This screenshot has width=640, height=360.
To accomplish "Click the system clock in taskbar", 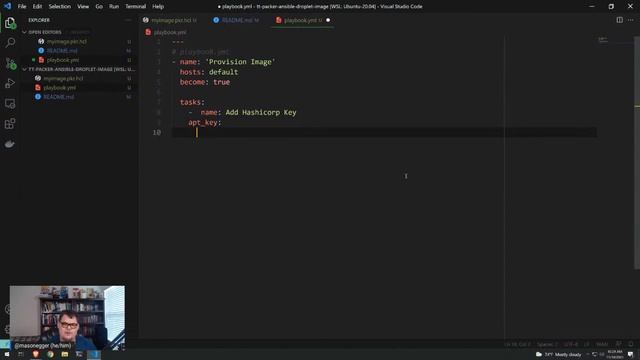I will click(615, 354).
